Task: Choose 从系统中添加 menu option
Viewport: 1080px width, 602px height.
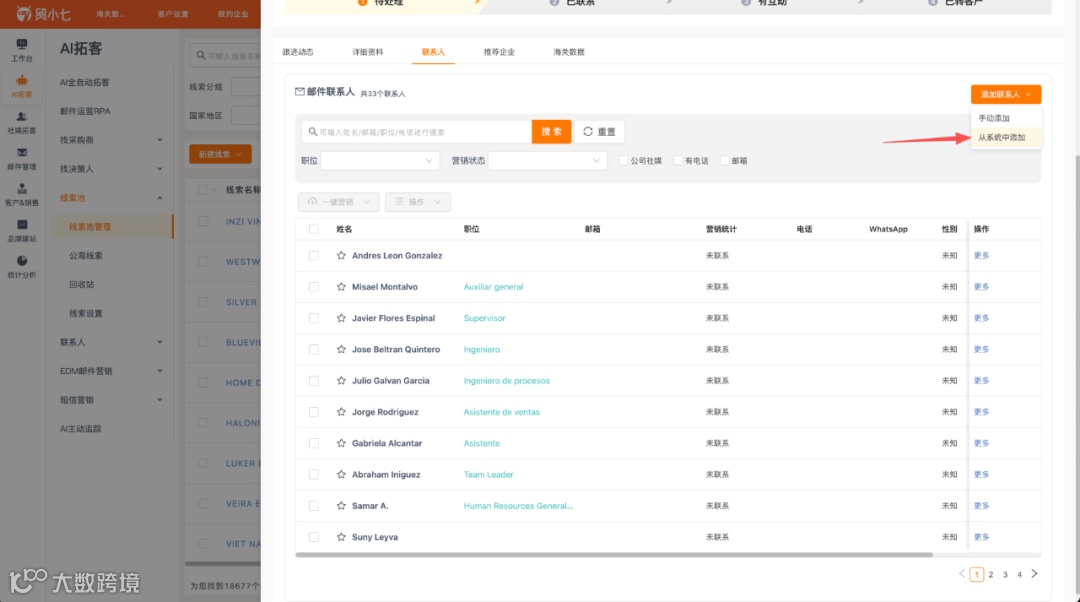Action: coord(1001,137)
